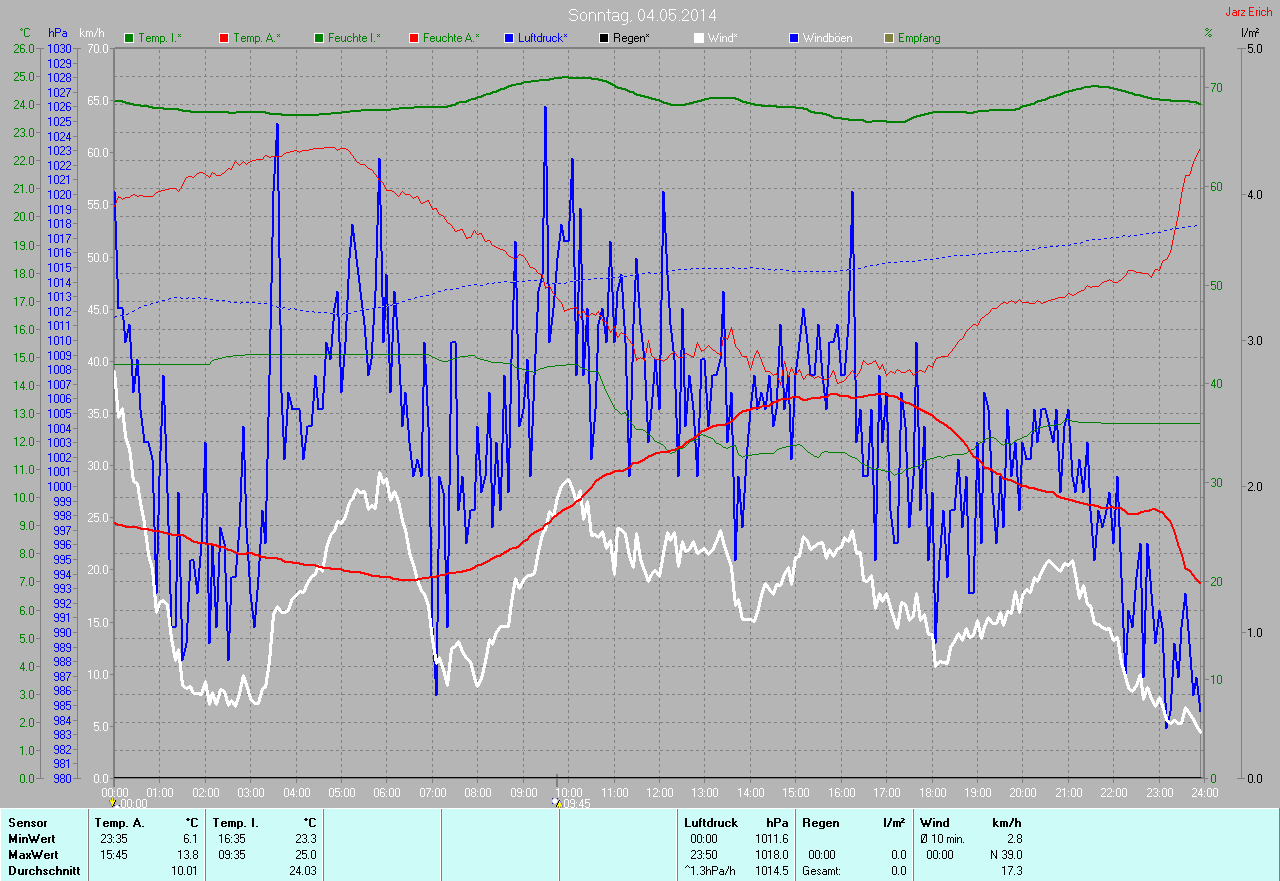Click the hPa axis unit label
Viewport: 1280px width, 881px height.
tap(57, 33)
